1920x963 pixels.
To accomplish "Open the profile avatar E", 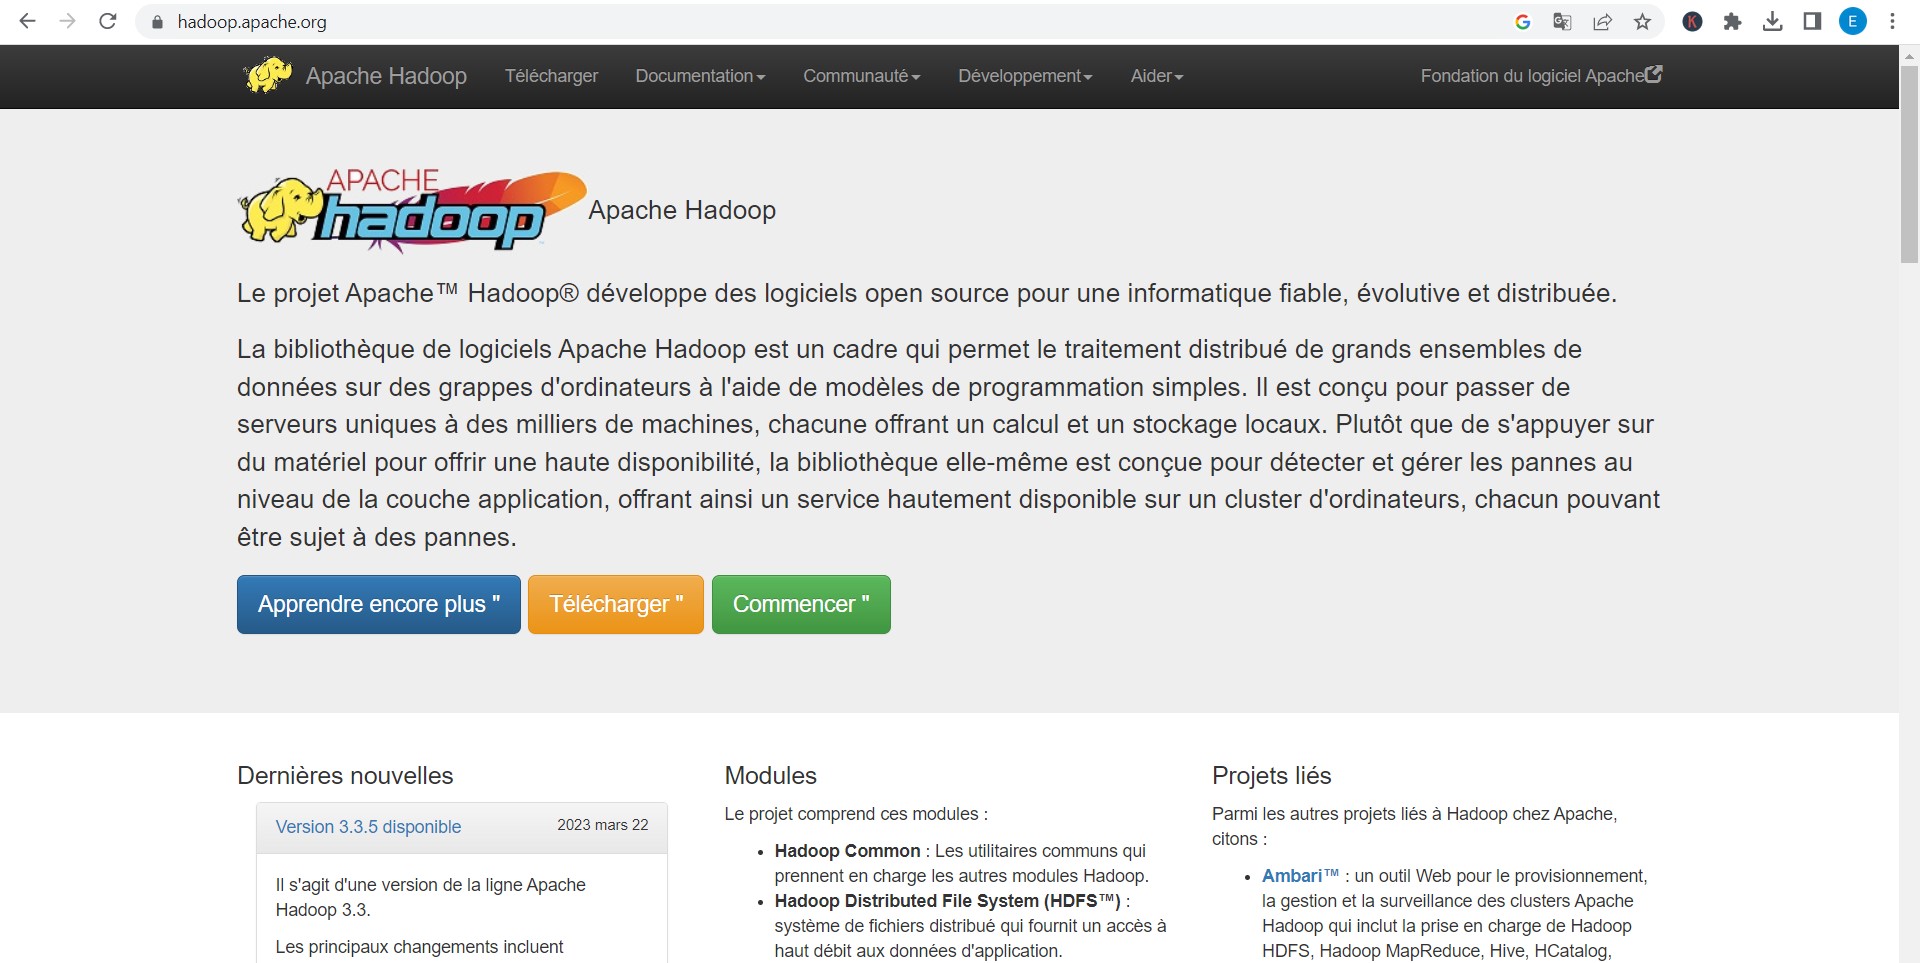I will (1852, 22).
